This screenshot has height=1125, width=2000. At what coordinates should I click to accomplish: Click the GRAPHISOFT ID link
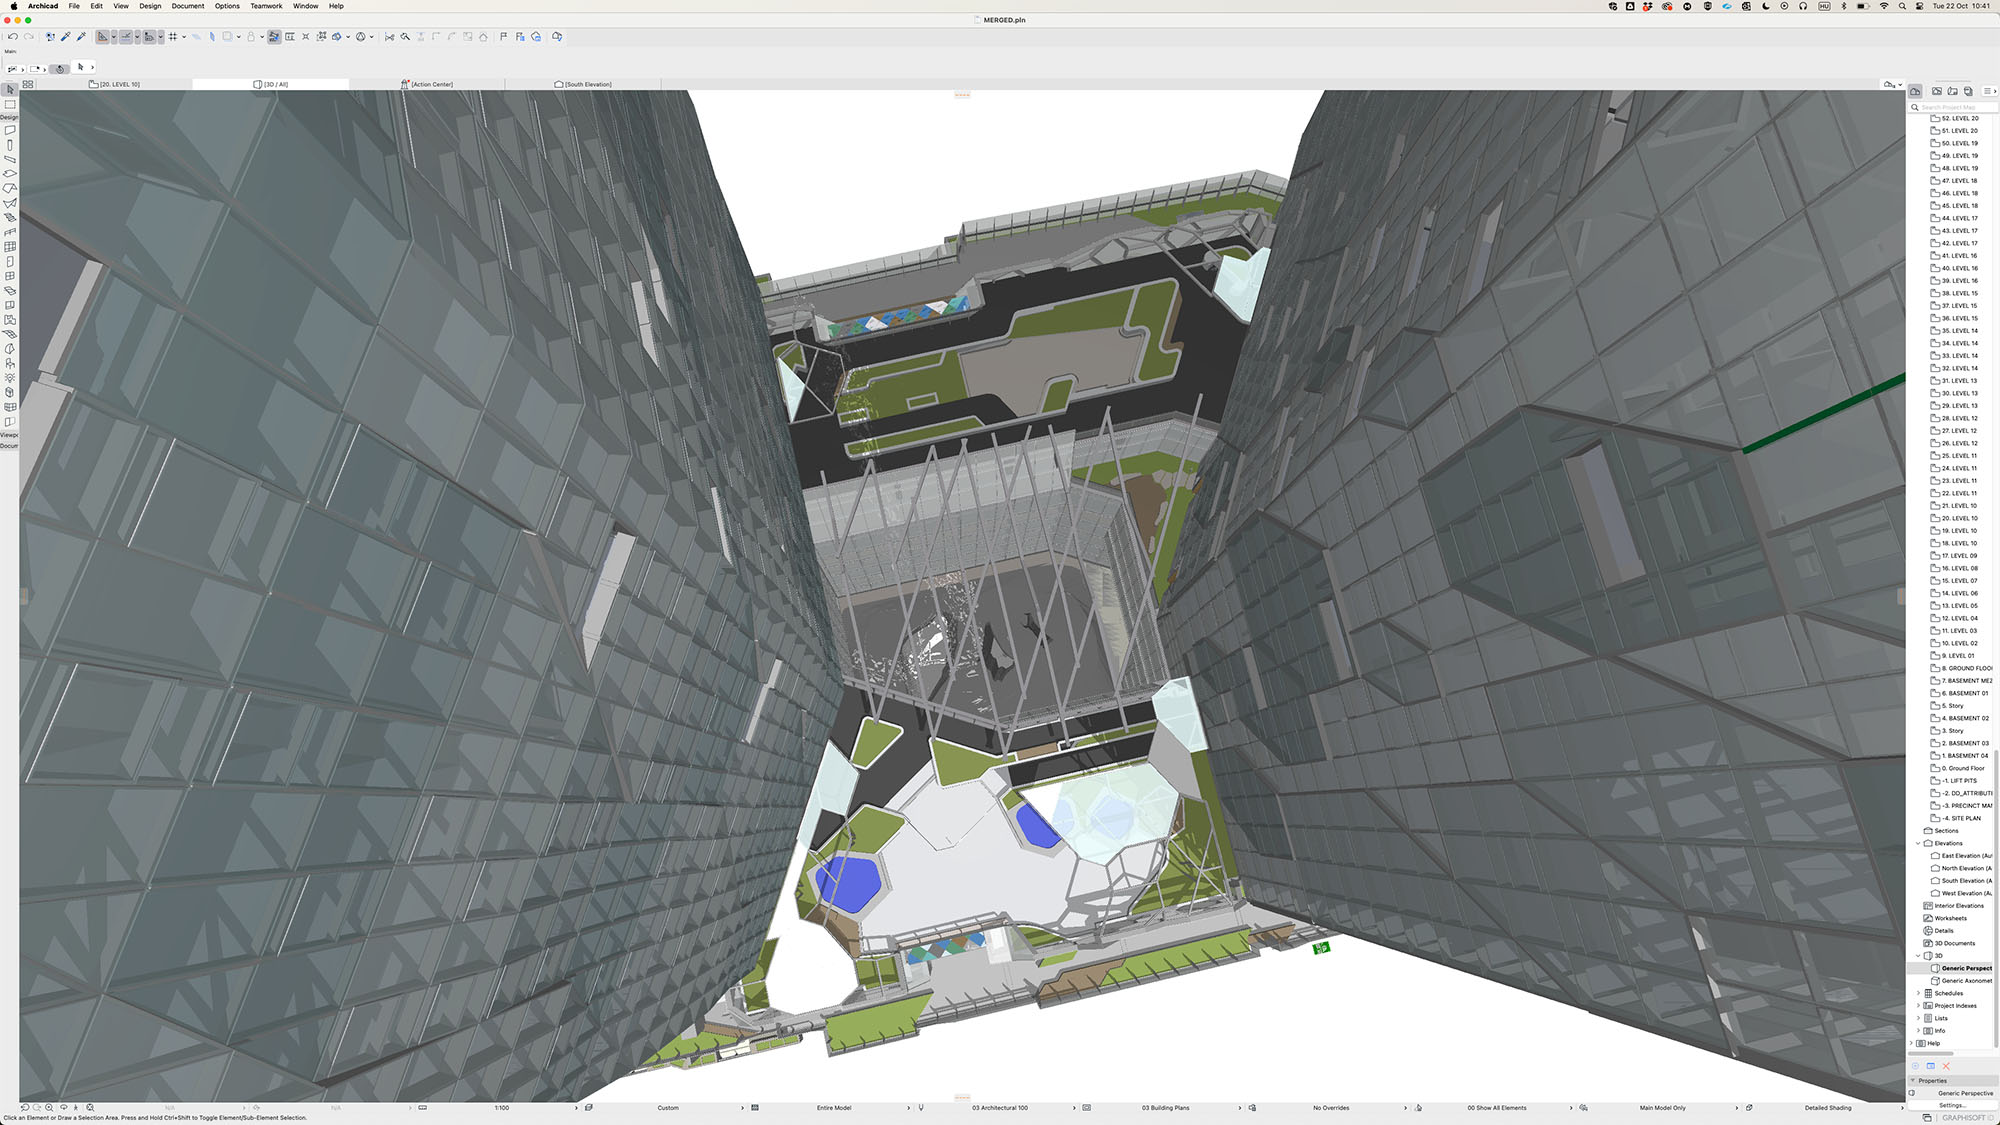click(x=1967, y=1118)
